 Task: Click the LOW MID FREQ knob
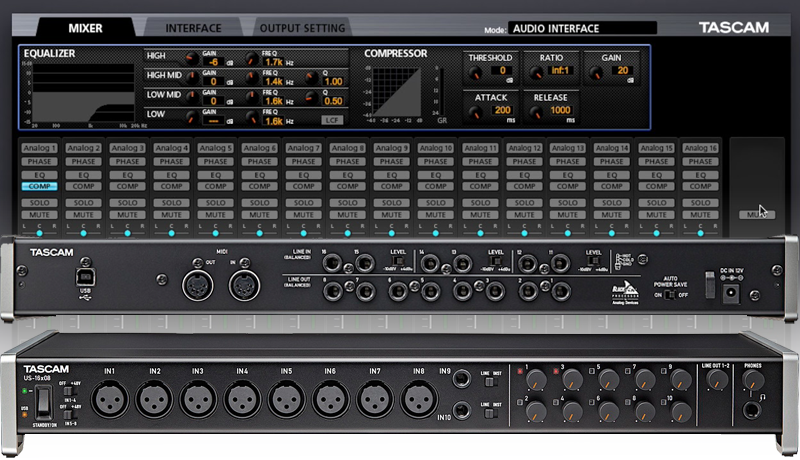coord(252,97)
